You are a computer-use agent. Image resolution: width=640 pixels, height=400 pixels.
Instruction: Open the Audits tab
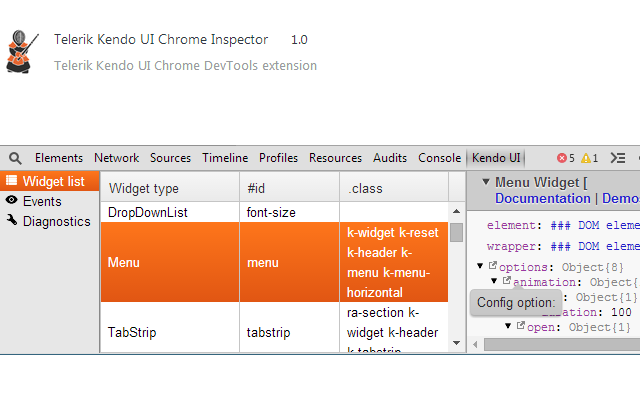[x=390, y=158]
